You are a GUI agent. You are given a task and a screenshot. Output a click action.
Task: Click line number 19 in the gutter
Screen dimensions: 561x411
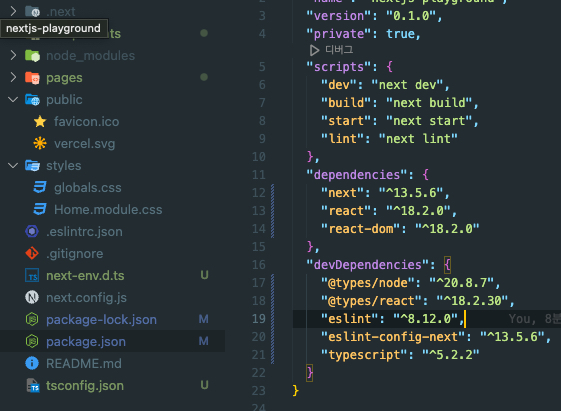[259, 318]
